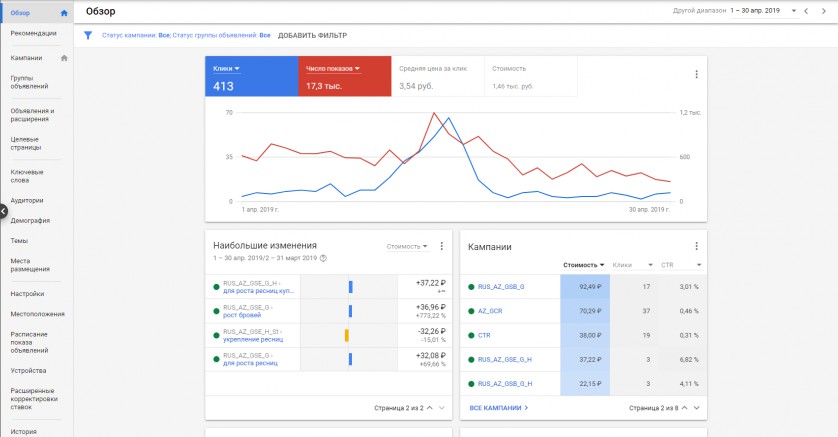
Task: Open RUS_AZ_GSB_G campaign link
Action: click(501, 287)
